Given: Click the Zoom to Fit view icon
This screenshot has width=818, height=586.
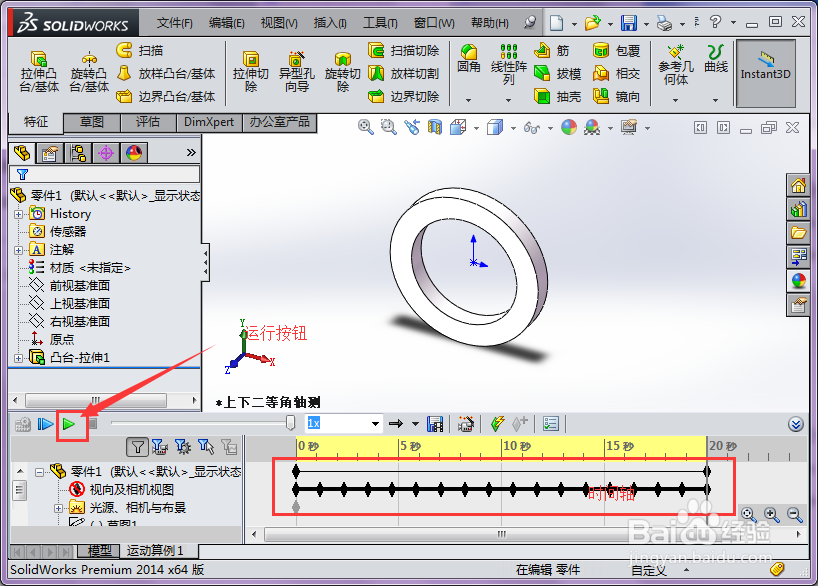Looking at the screenshot, I should (x=365, y=127).
